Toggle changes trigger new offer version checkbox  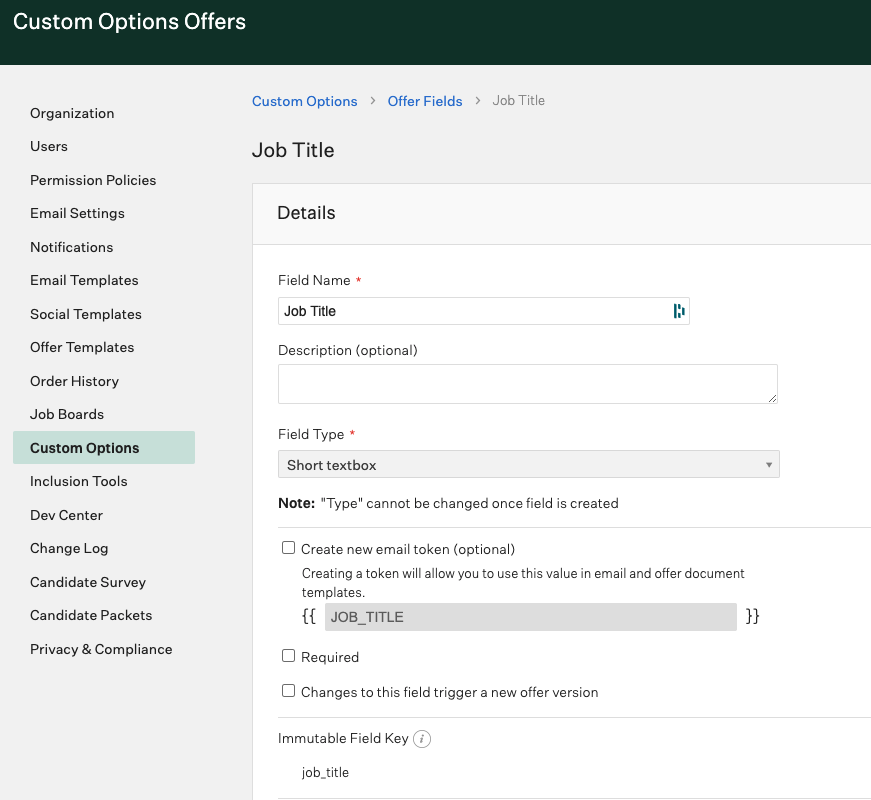click(x=289, y=691)
